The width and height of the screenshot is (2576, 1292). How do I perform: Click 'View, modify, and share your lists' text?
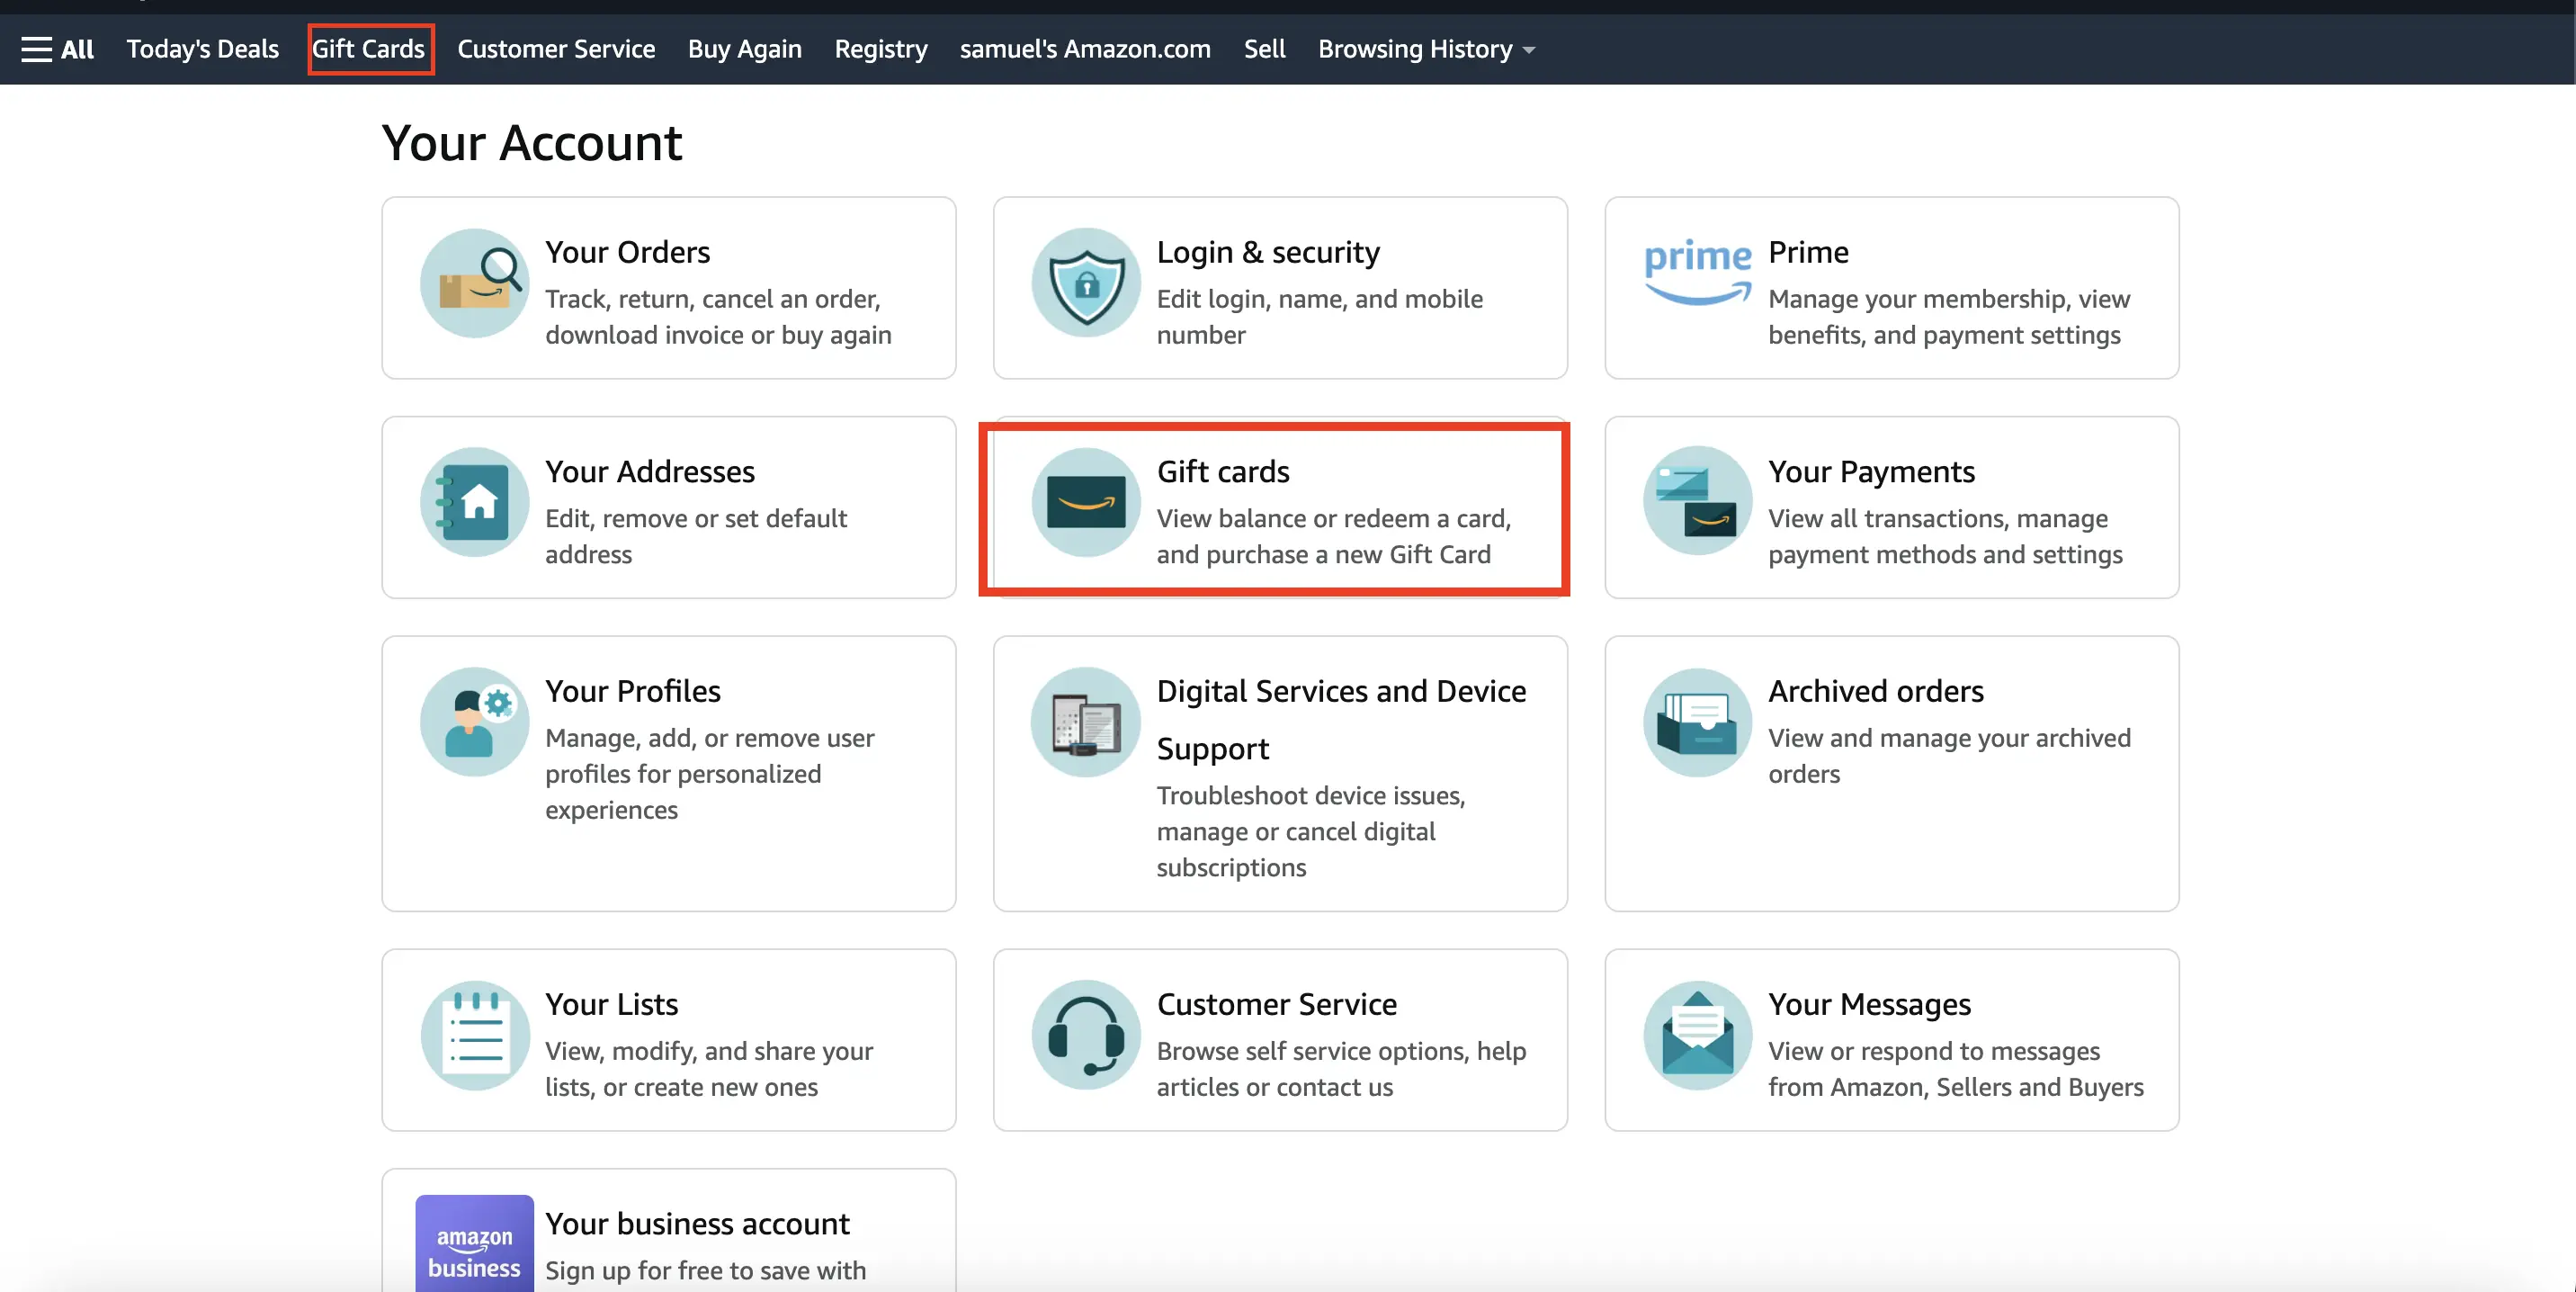pos(709,1069)
